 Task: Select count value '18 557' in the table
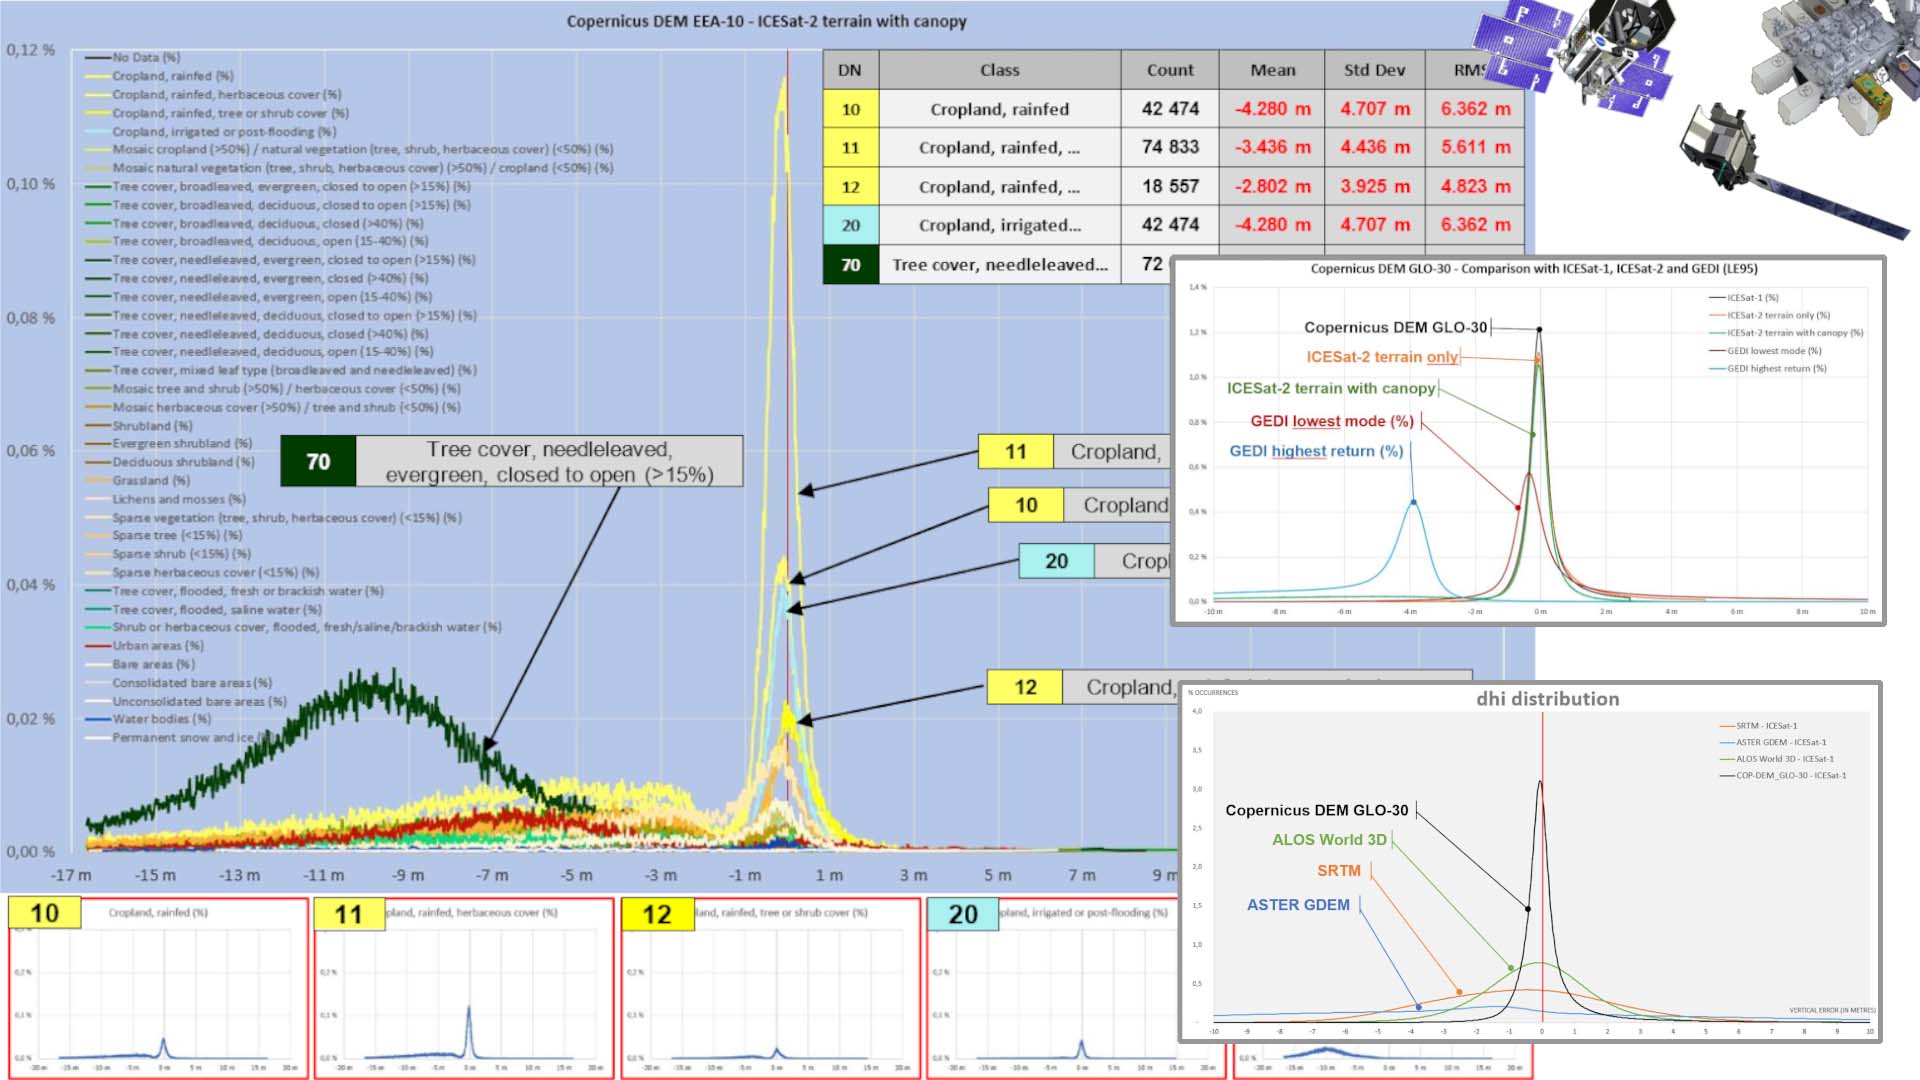click(1170, 186)
